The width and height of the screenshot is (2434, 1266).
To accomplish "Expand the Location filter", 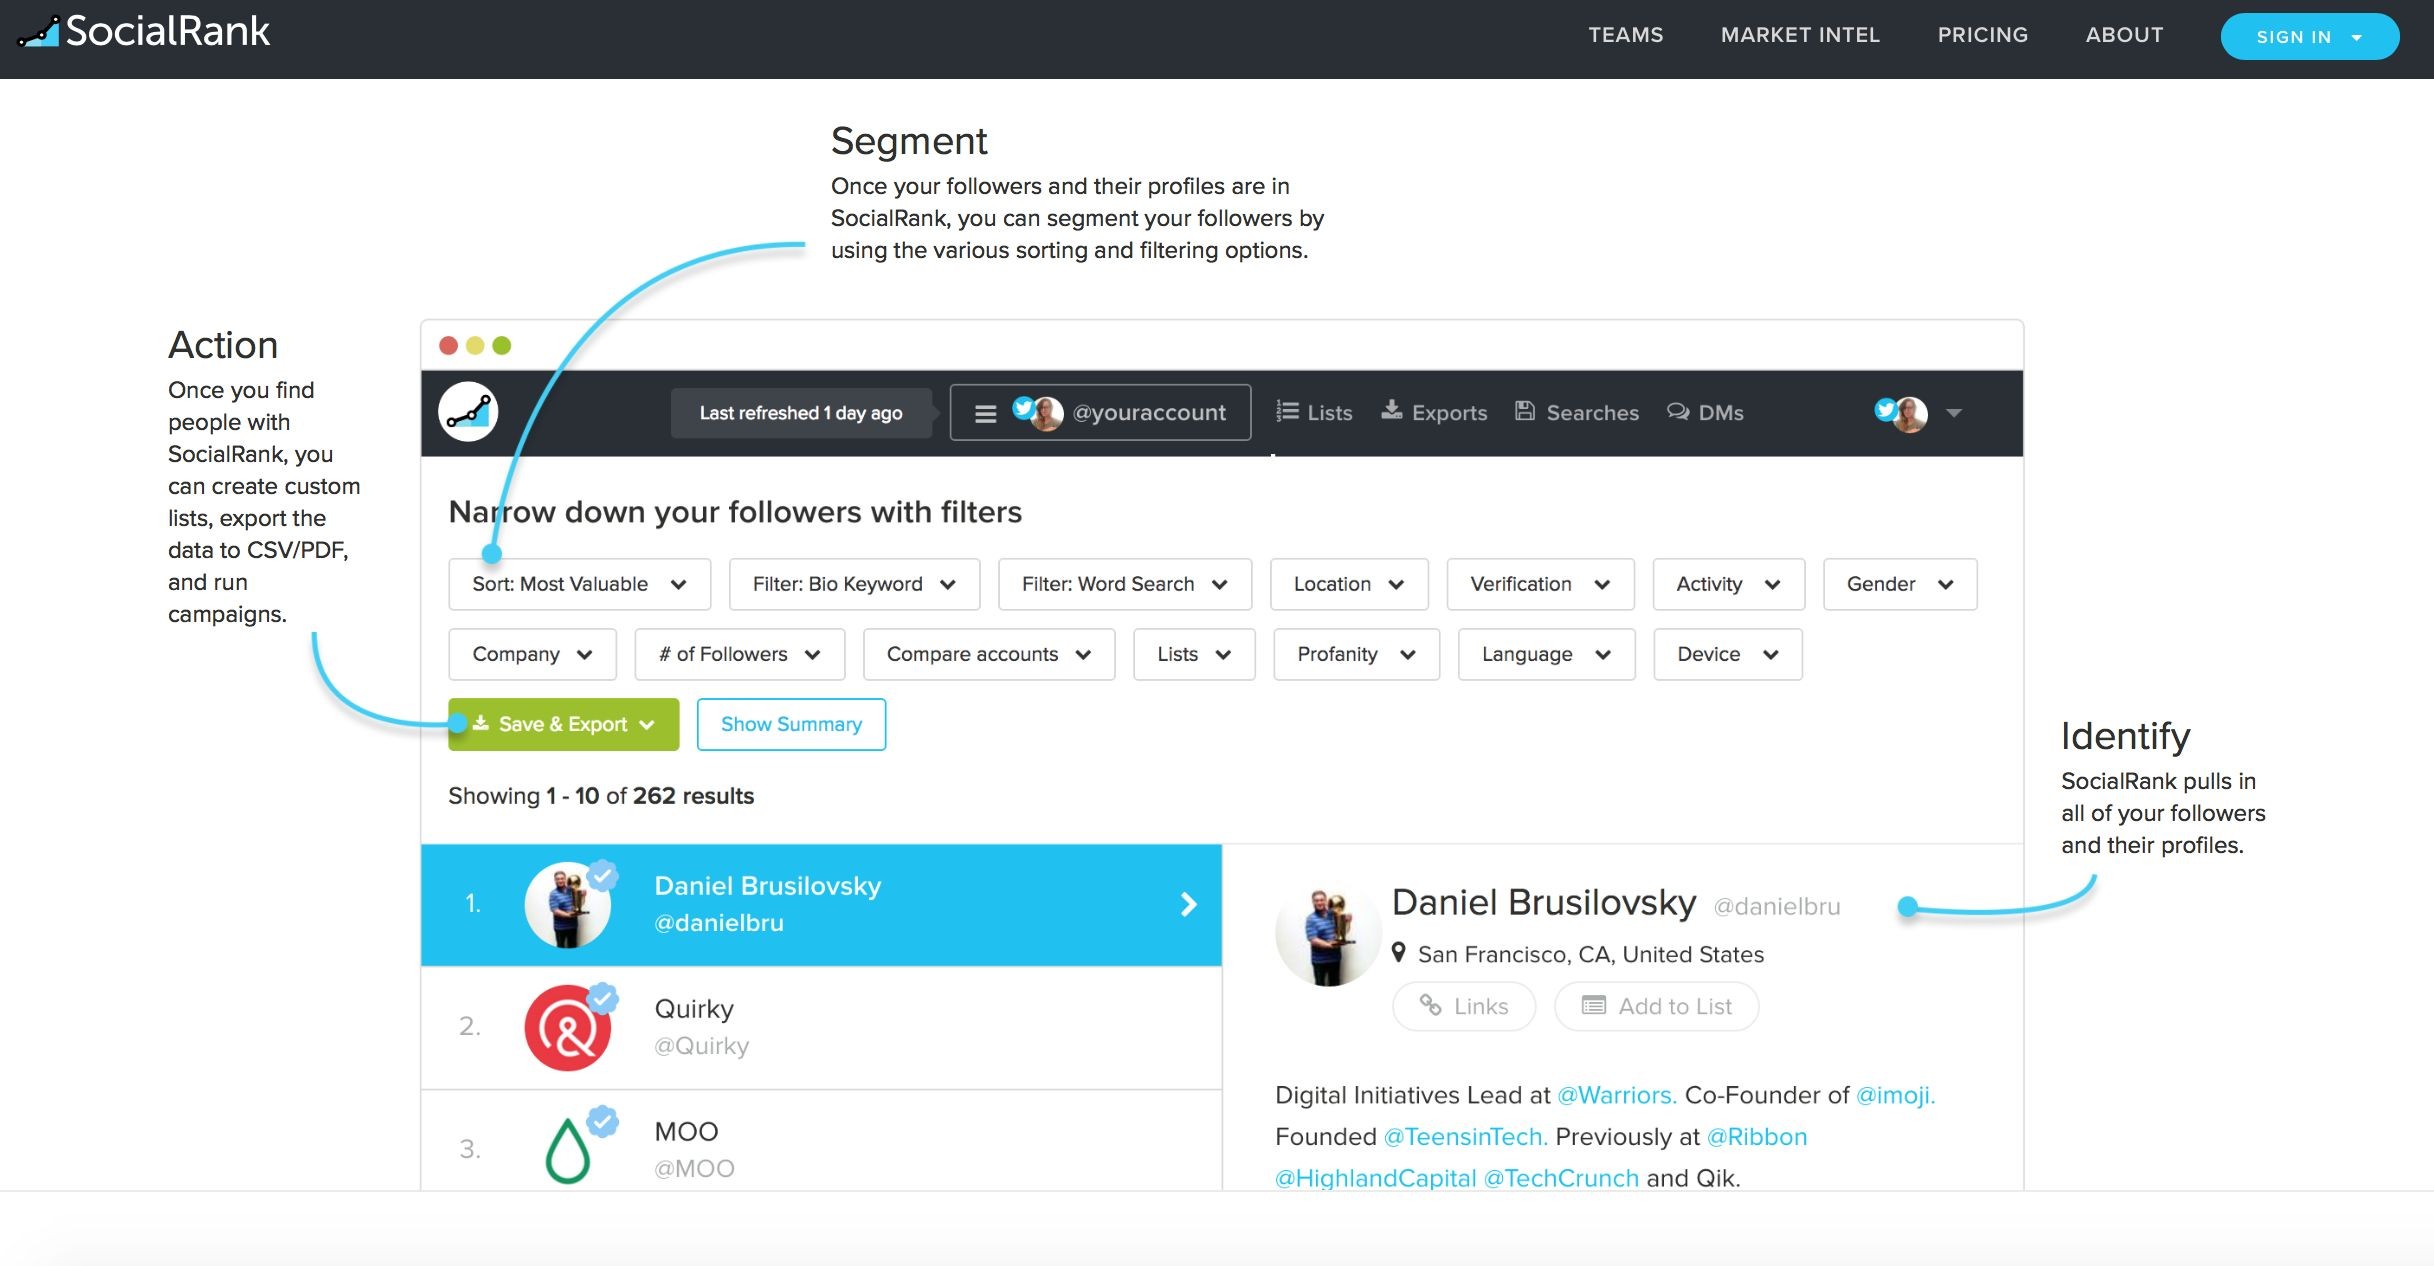I will (x=1349, y=584).
